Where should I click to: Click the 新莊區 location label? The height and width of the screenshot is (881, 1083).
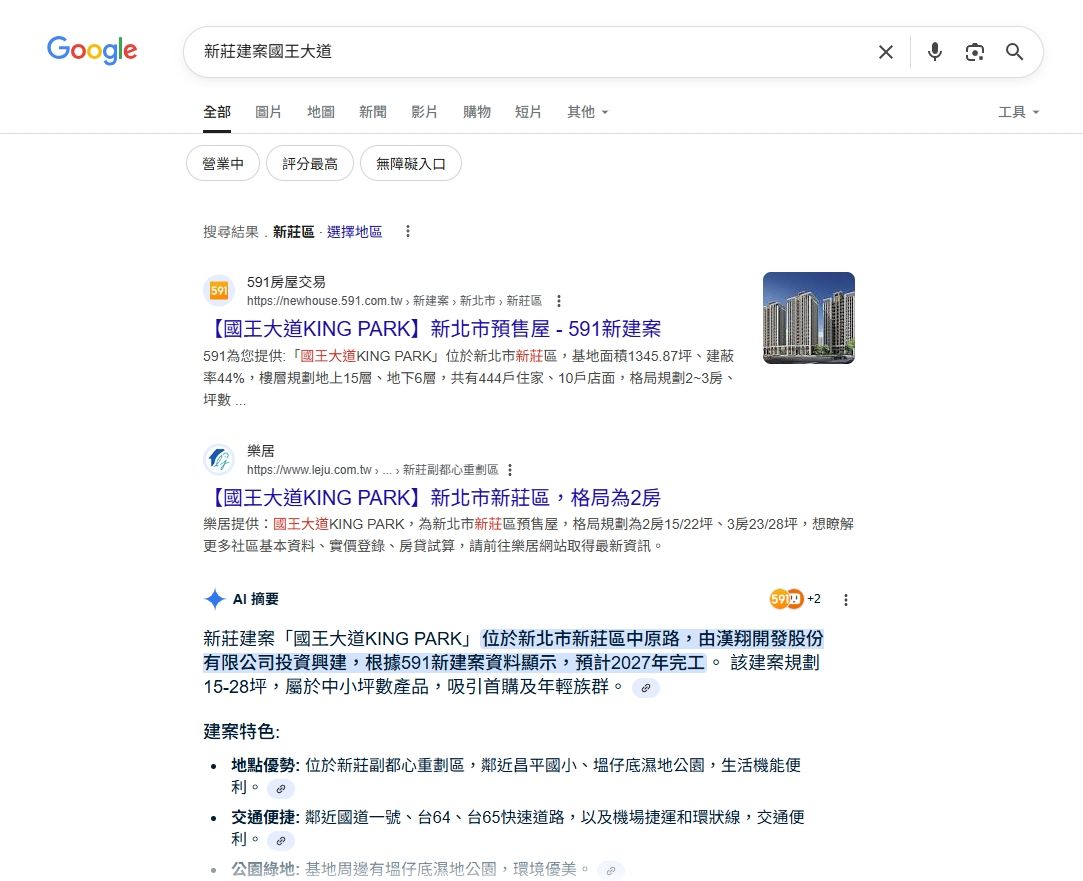(294, 232)
